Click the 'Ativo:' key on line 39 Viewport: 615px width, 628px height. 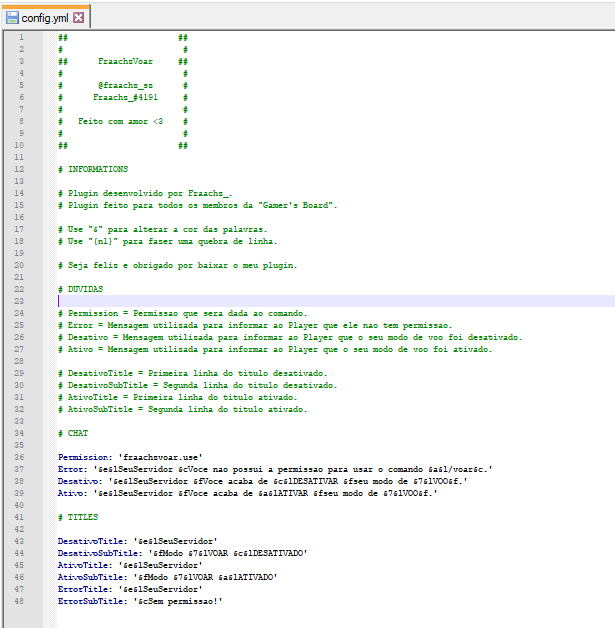click(73, 493)
